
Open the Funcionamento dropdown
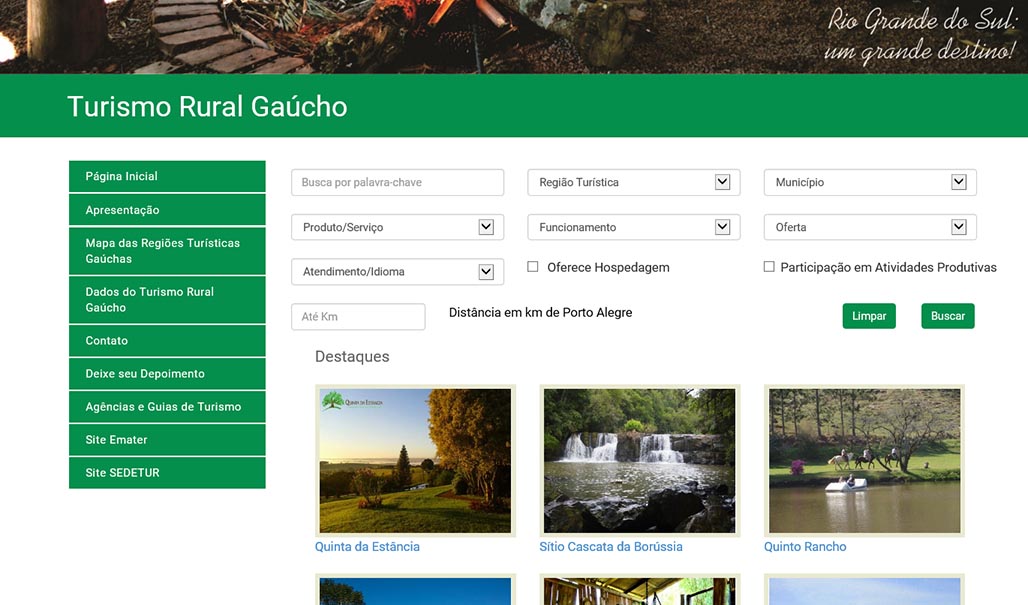click(634, 227)
